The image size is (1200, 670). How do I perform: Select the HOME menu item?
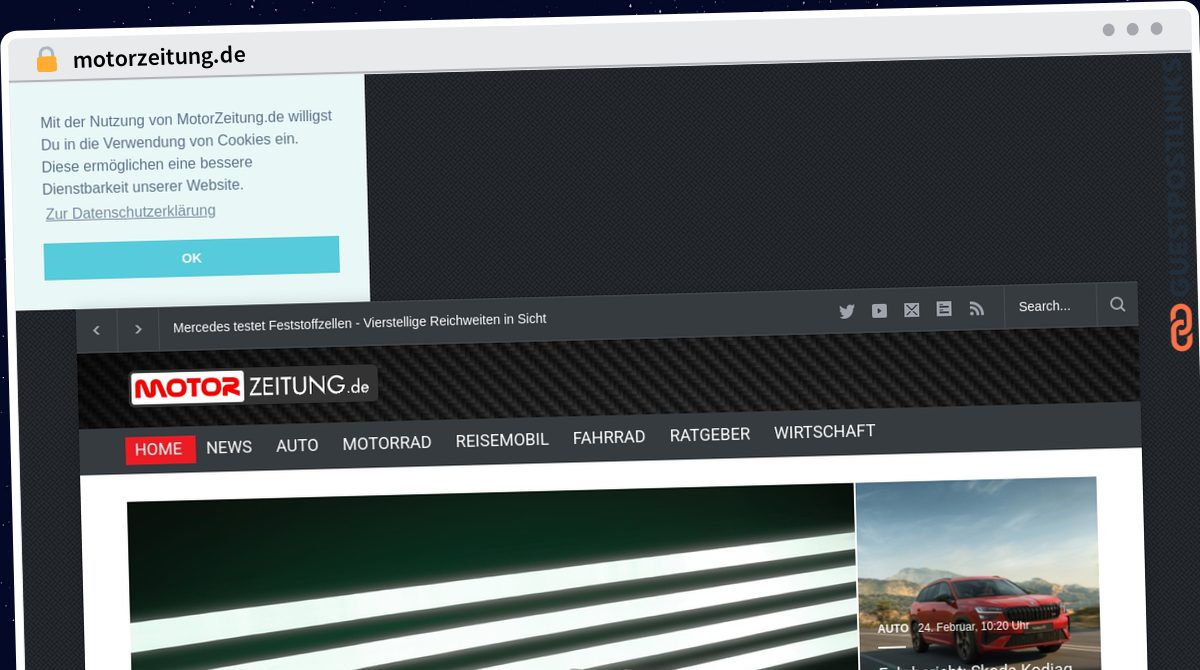tap(158, 449)
